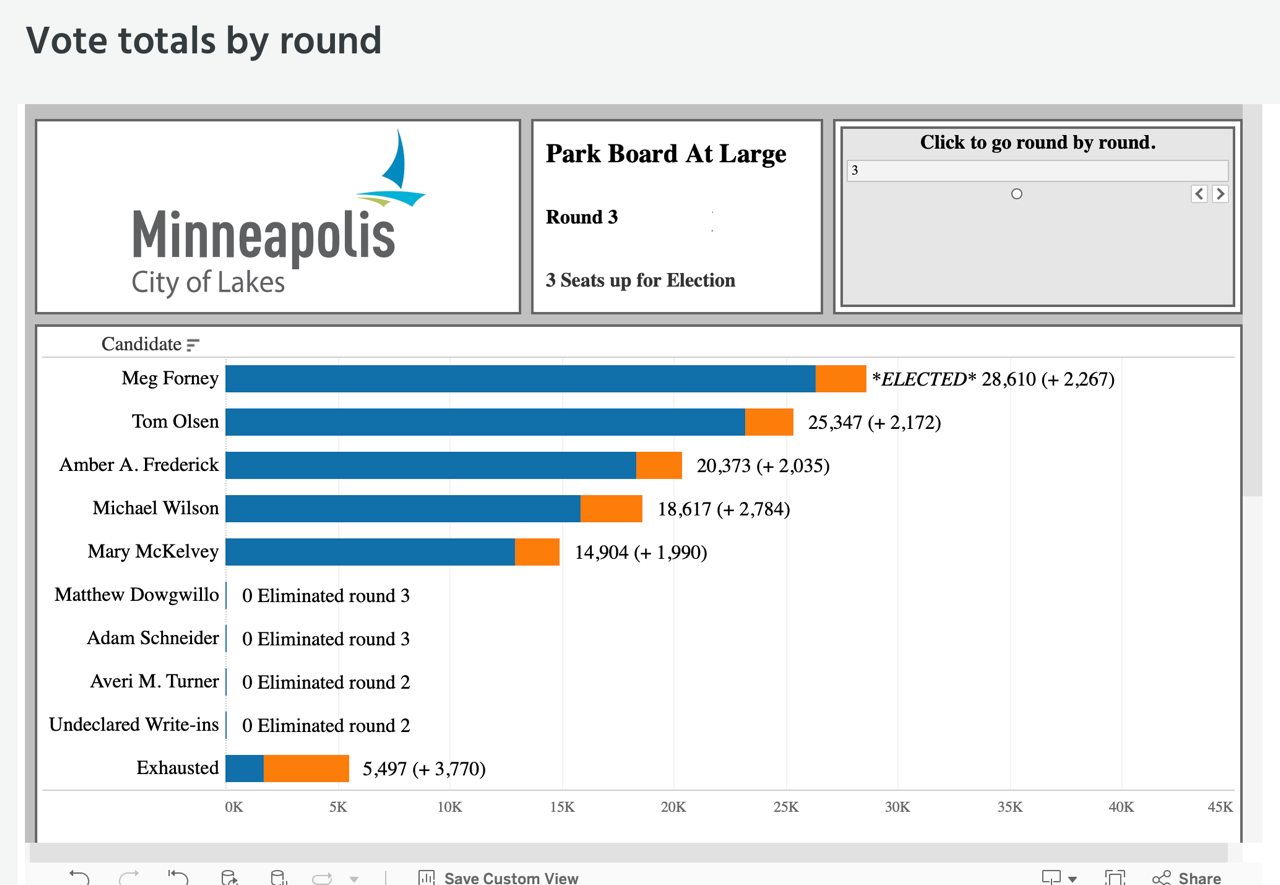Open the replay speed dropdown arrow
This screenshot has height=885, width=1280.
tap(354, 879)
